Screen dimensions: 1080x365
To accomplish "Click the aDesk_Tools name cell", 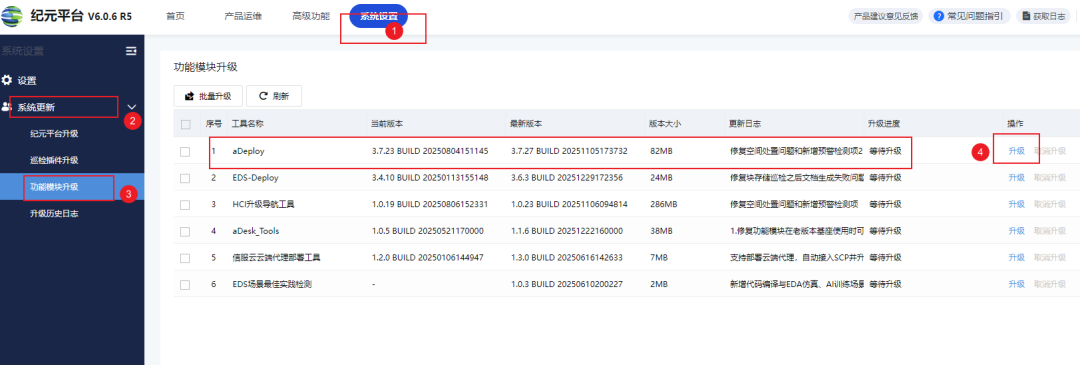I will 256,231.
